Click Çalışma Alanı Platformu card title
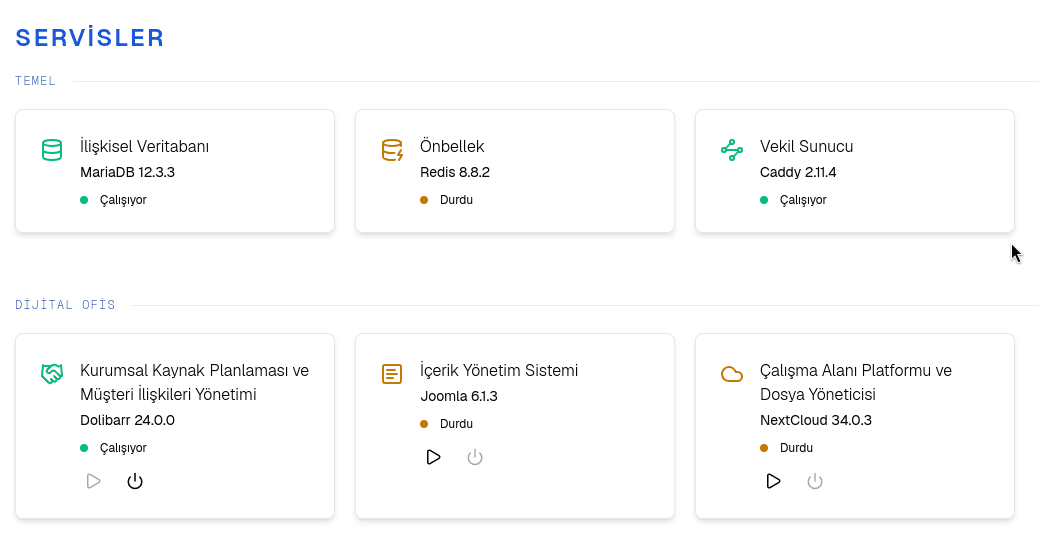 click(x=856, y=382)
